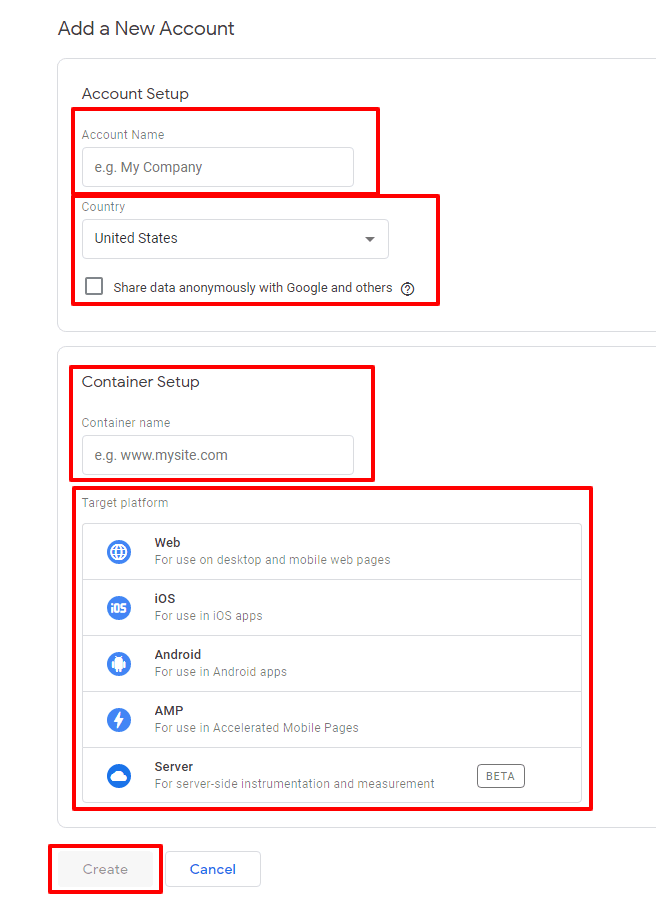Focus the Account Name text field
The image size is (656, 905).
pyautogui.click(x=217, y=167)
